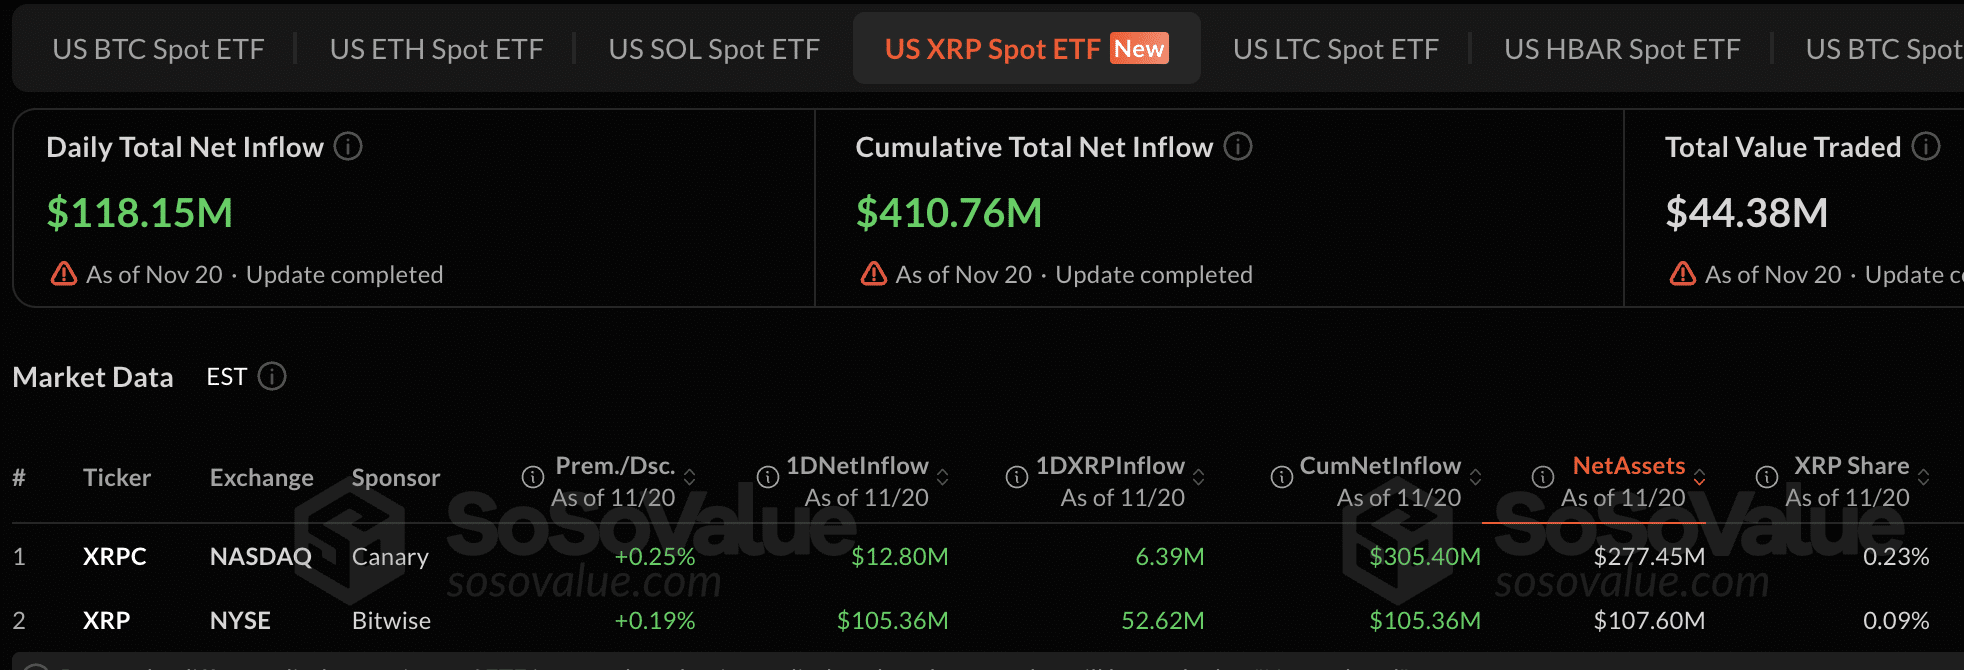Click the Bitwise XRP ticker link
Image resolution: width=1964 pixels, height=670 pixels.
[107, 621]
